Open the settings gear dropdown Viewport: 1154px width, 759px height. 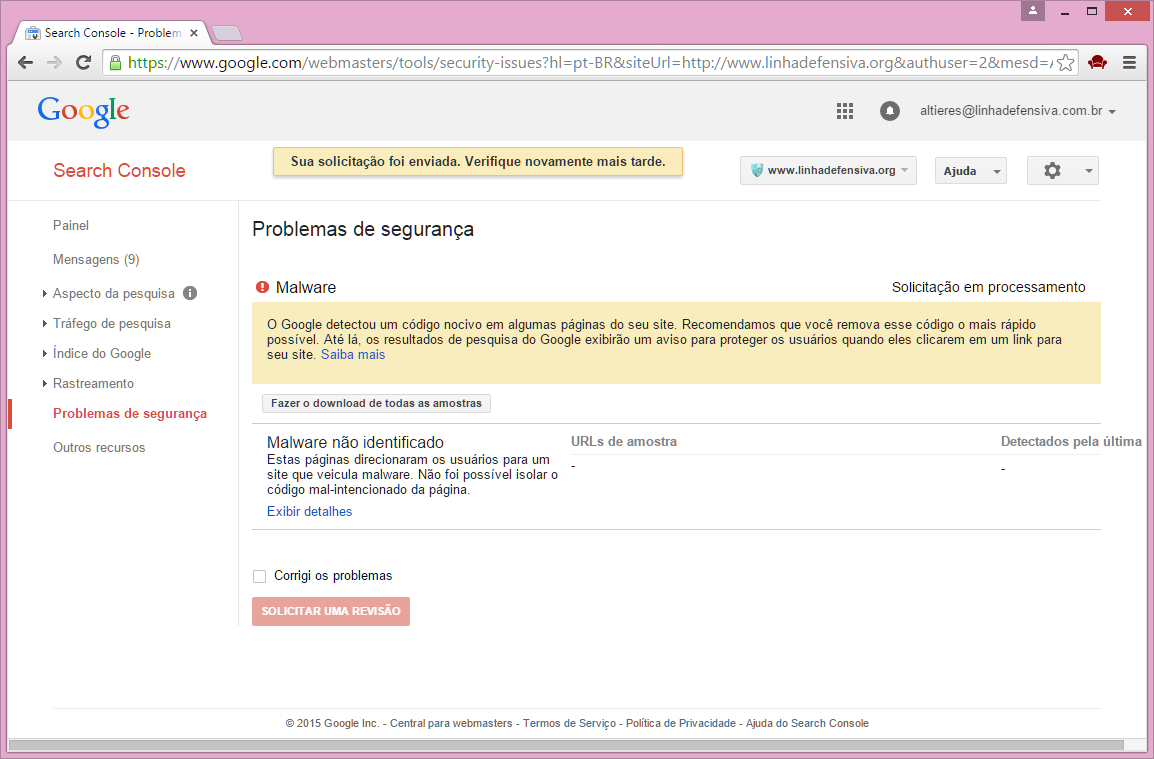tap(1062, 171)
